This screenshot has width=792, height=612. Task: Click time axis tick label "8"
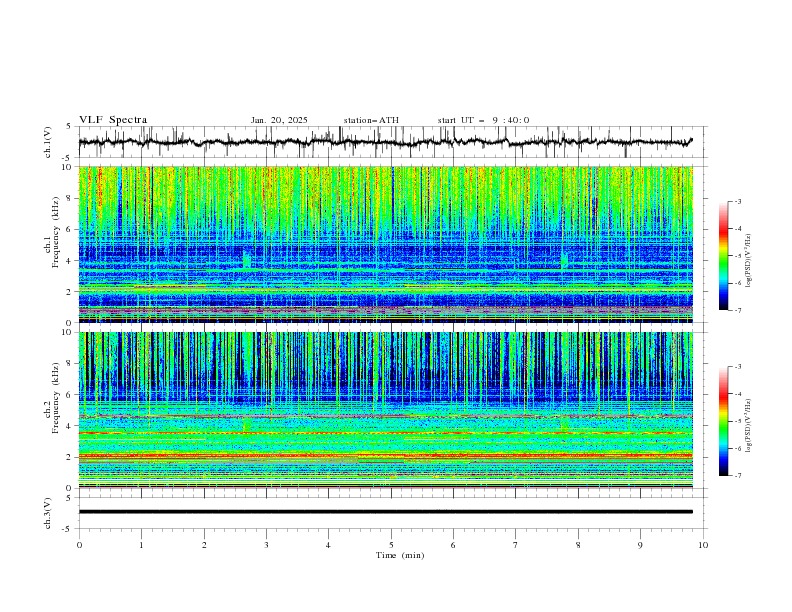coord(578,545)
